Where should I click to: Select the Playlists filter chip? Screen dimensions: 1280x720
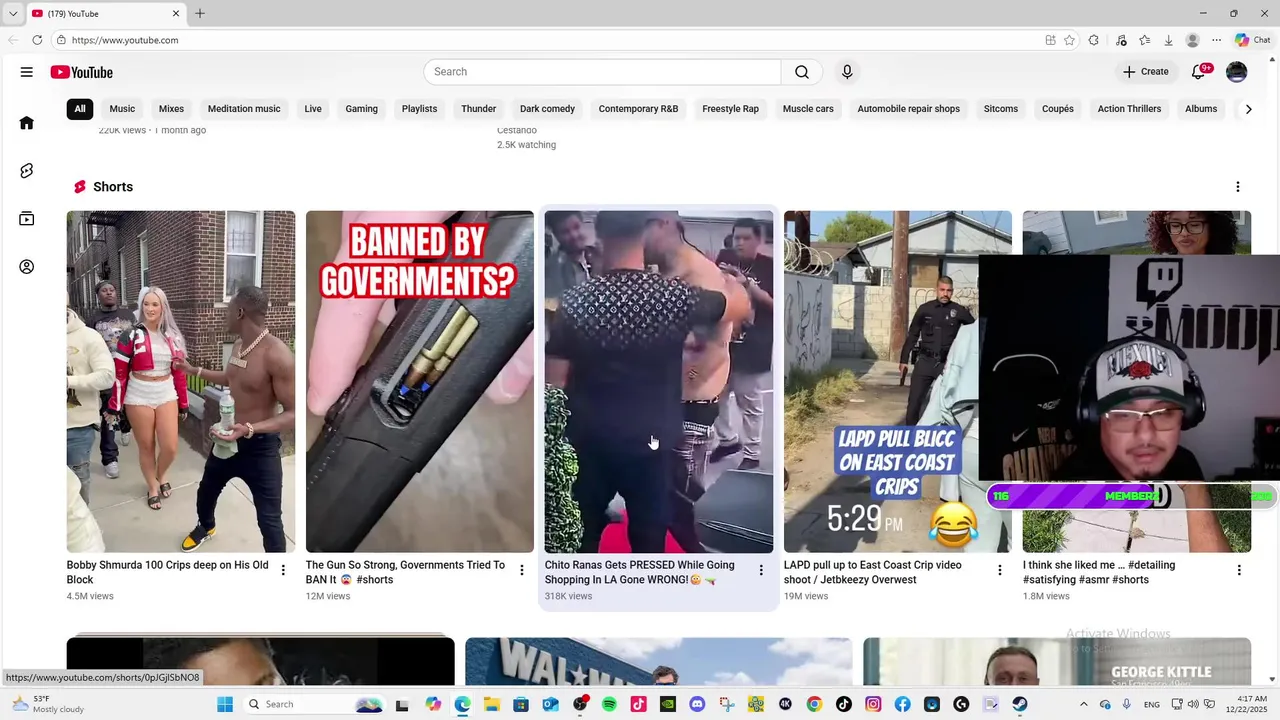tap(419, 109)
